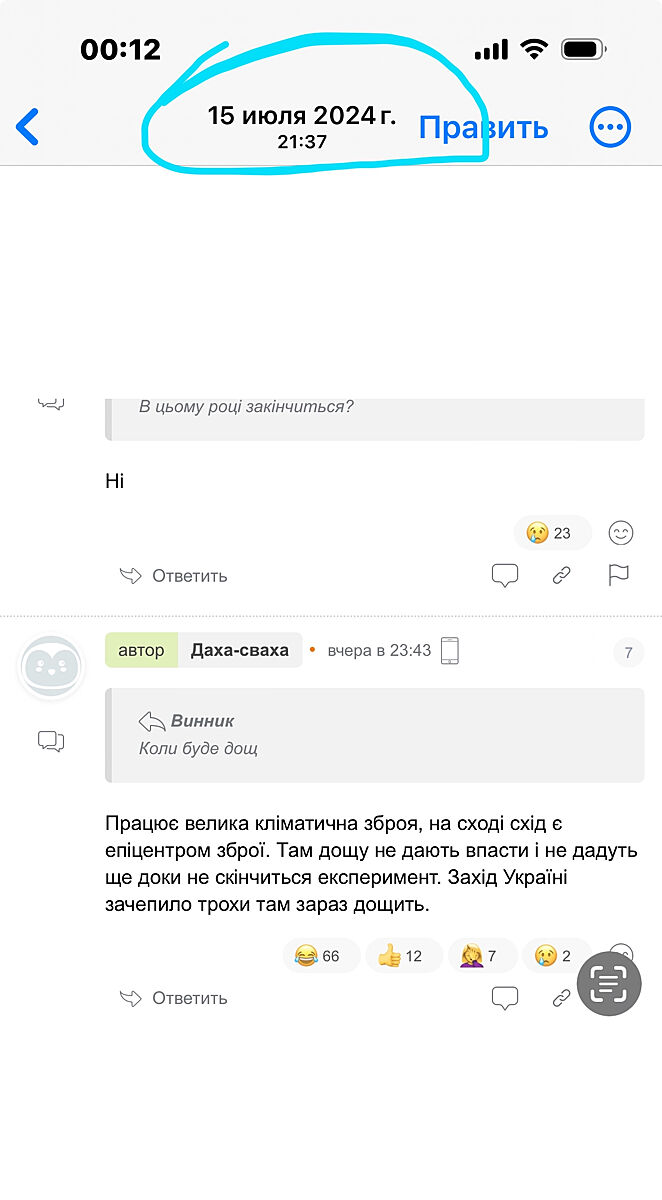Tap the post number 7 badge

pyautogui.click(x=628, y=654)
